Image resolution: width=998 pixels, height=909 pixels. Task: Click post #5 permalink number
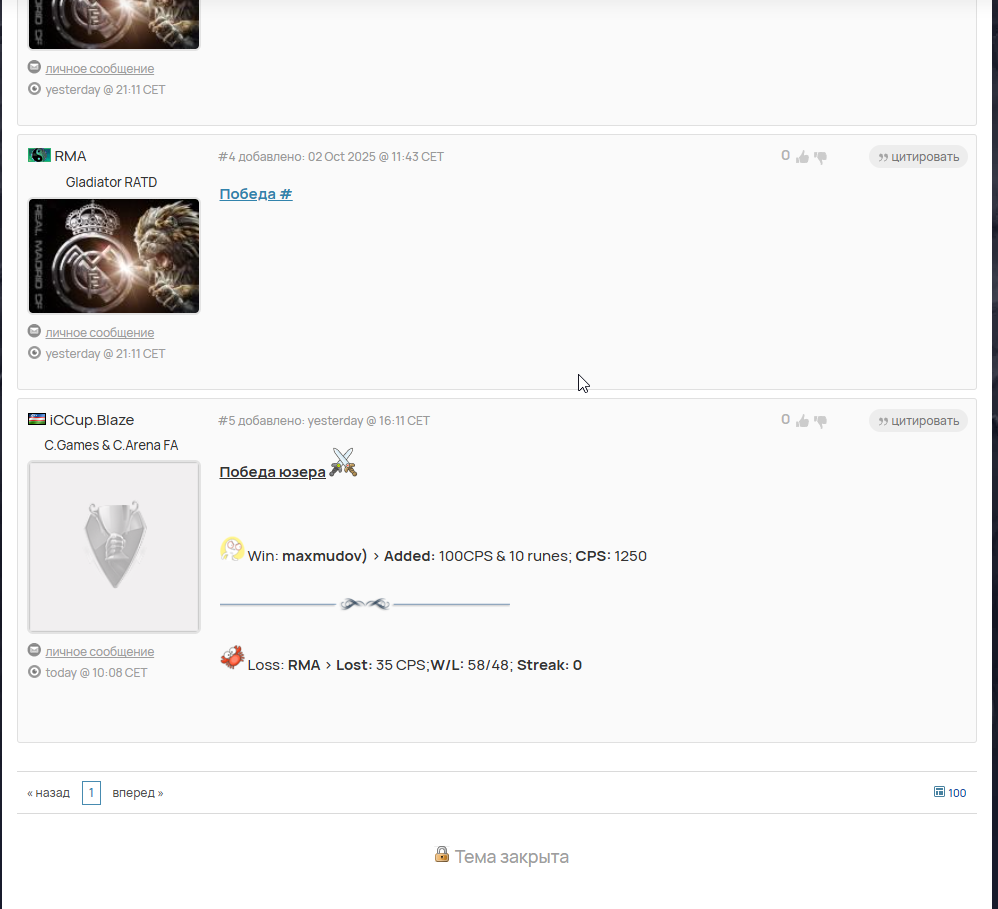coord(227,421)
